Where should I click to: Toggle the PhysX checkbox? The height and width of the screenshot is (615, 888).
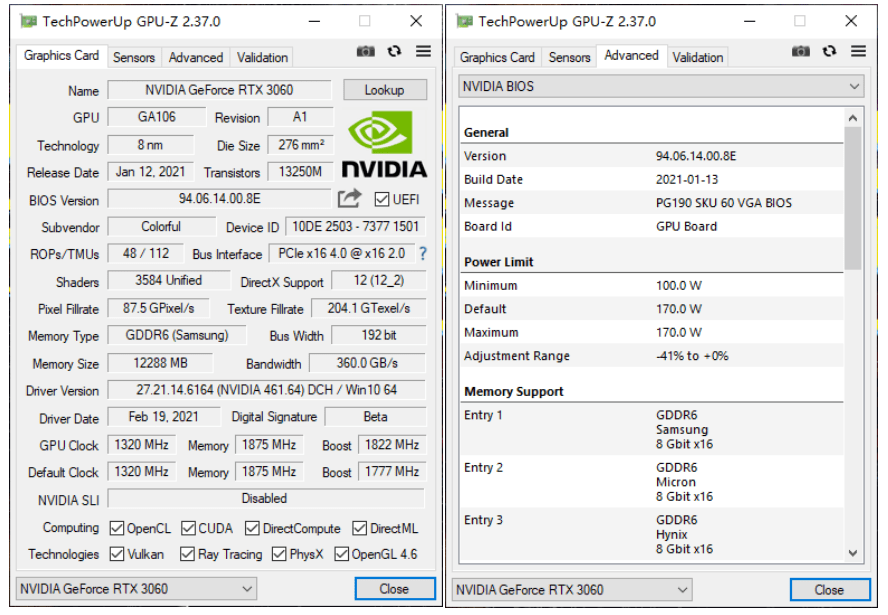(x=279, y=554)
